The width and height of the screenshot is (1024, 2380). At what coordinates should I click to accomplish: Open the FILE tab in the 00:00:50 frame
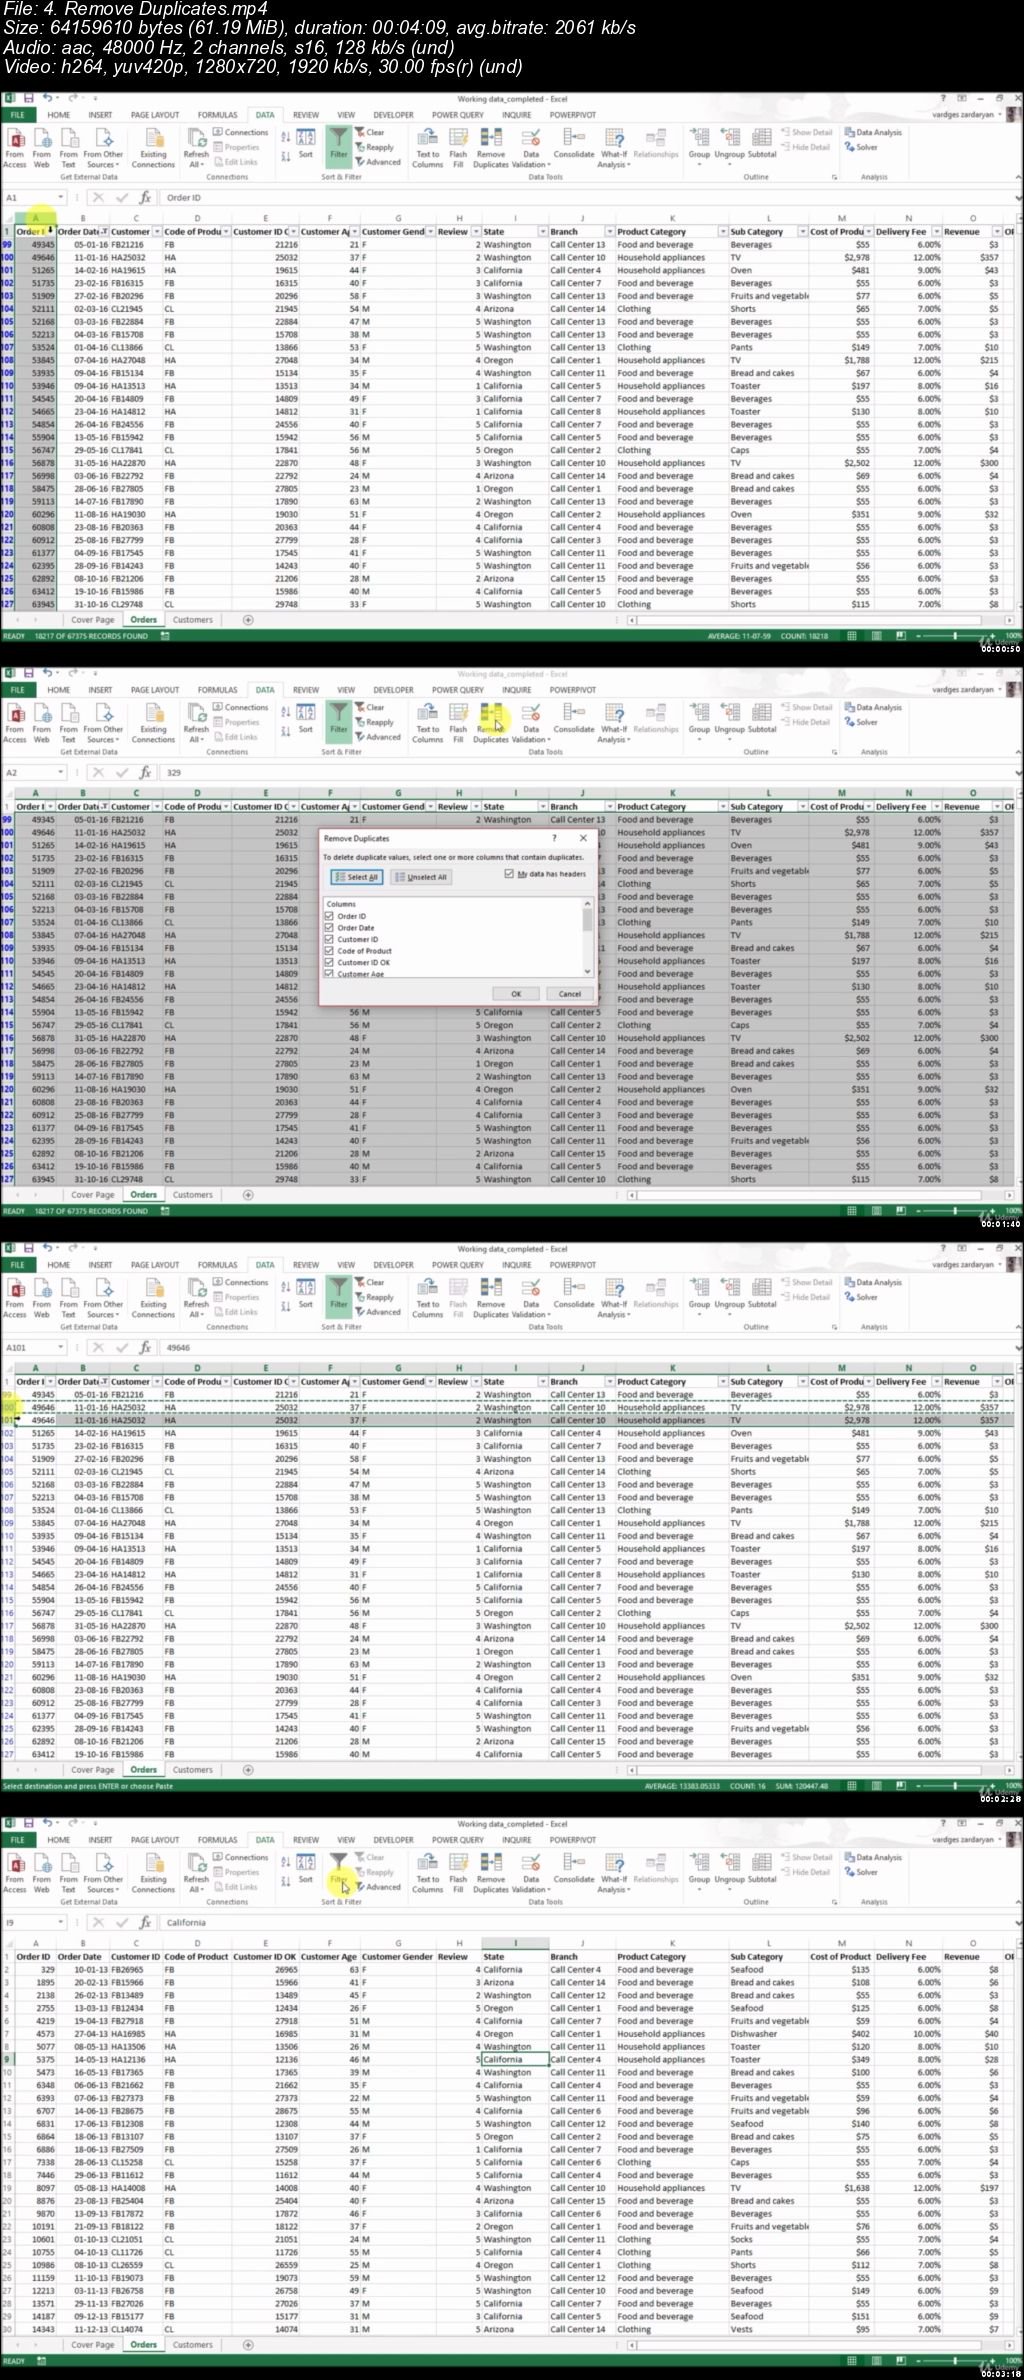coord(17,115)
